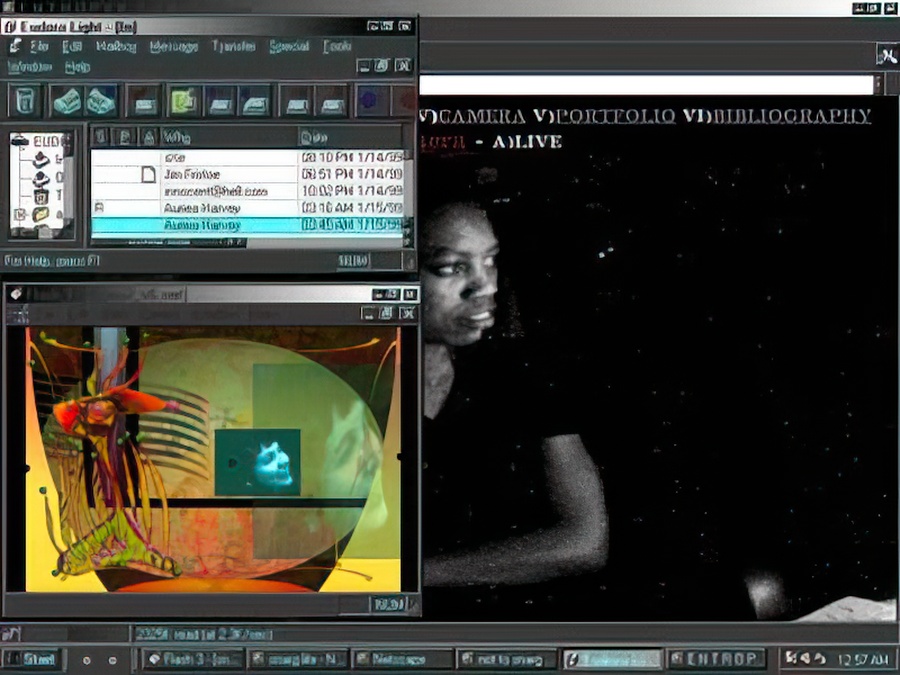Click the Windows Start button
This screenshot has width=900, height=675.
(x=32, y=659)
